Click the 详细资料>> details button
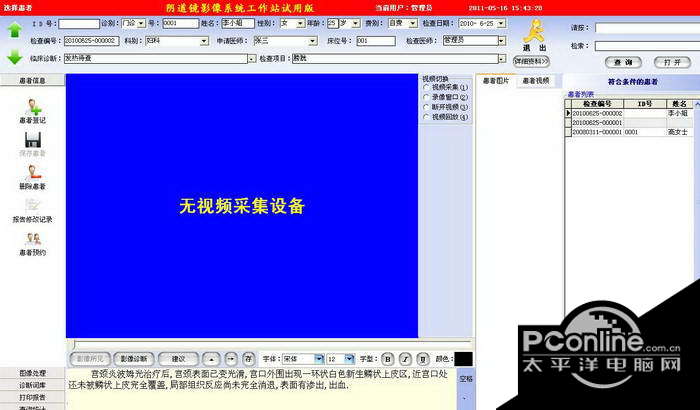Viewport: 700px width, 410px height. [531, 61]
